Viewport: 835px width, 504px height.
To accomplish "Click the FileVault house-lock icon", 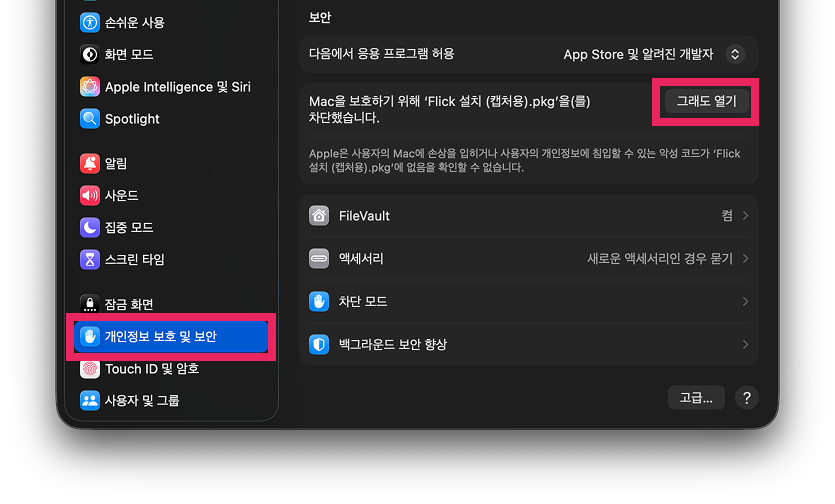I will tap(319, 216).
